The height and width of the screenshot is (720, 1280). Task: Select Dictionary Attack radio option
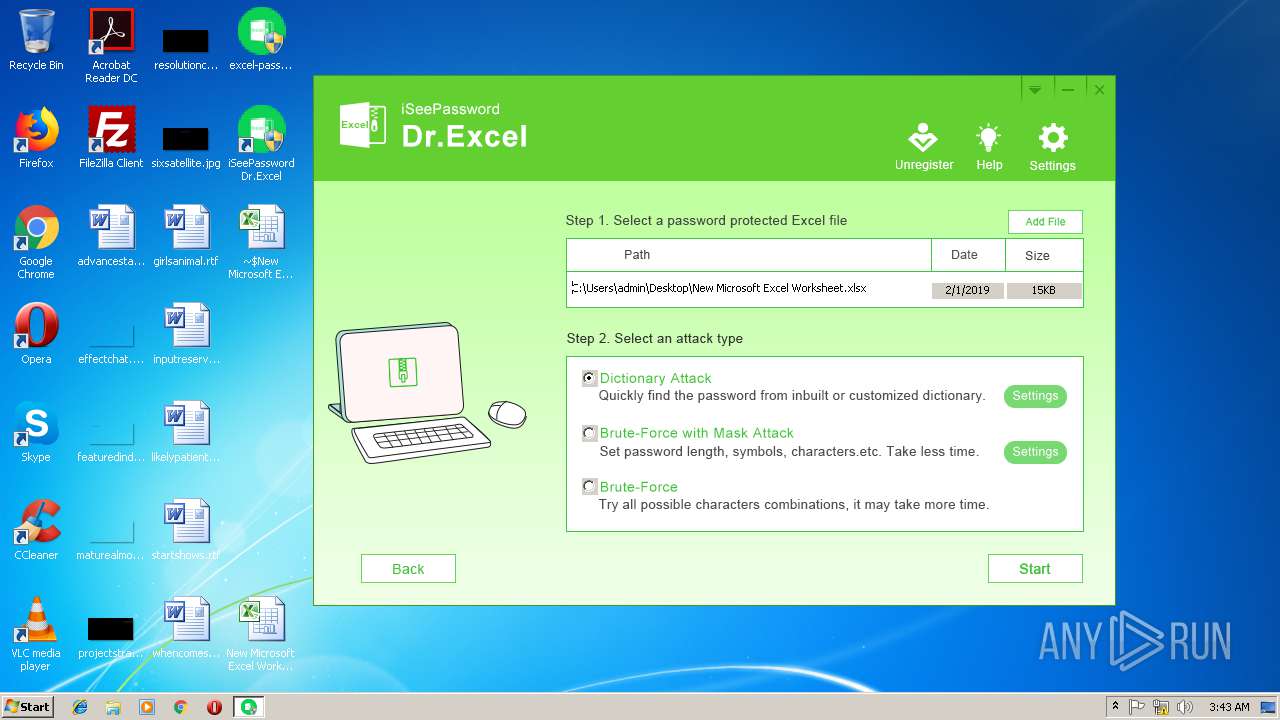point(590,378)
